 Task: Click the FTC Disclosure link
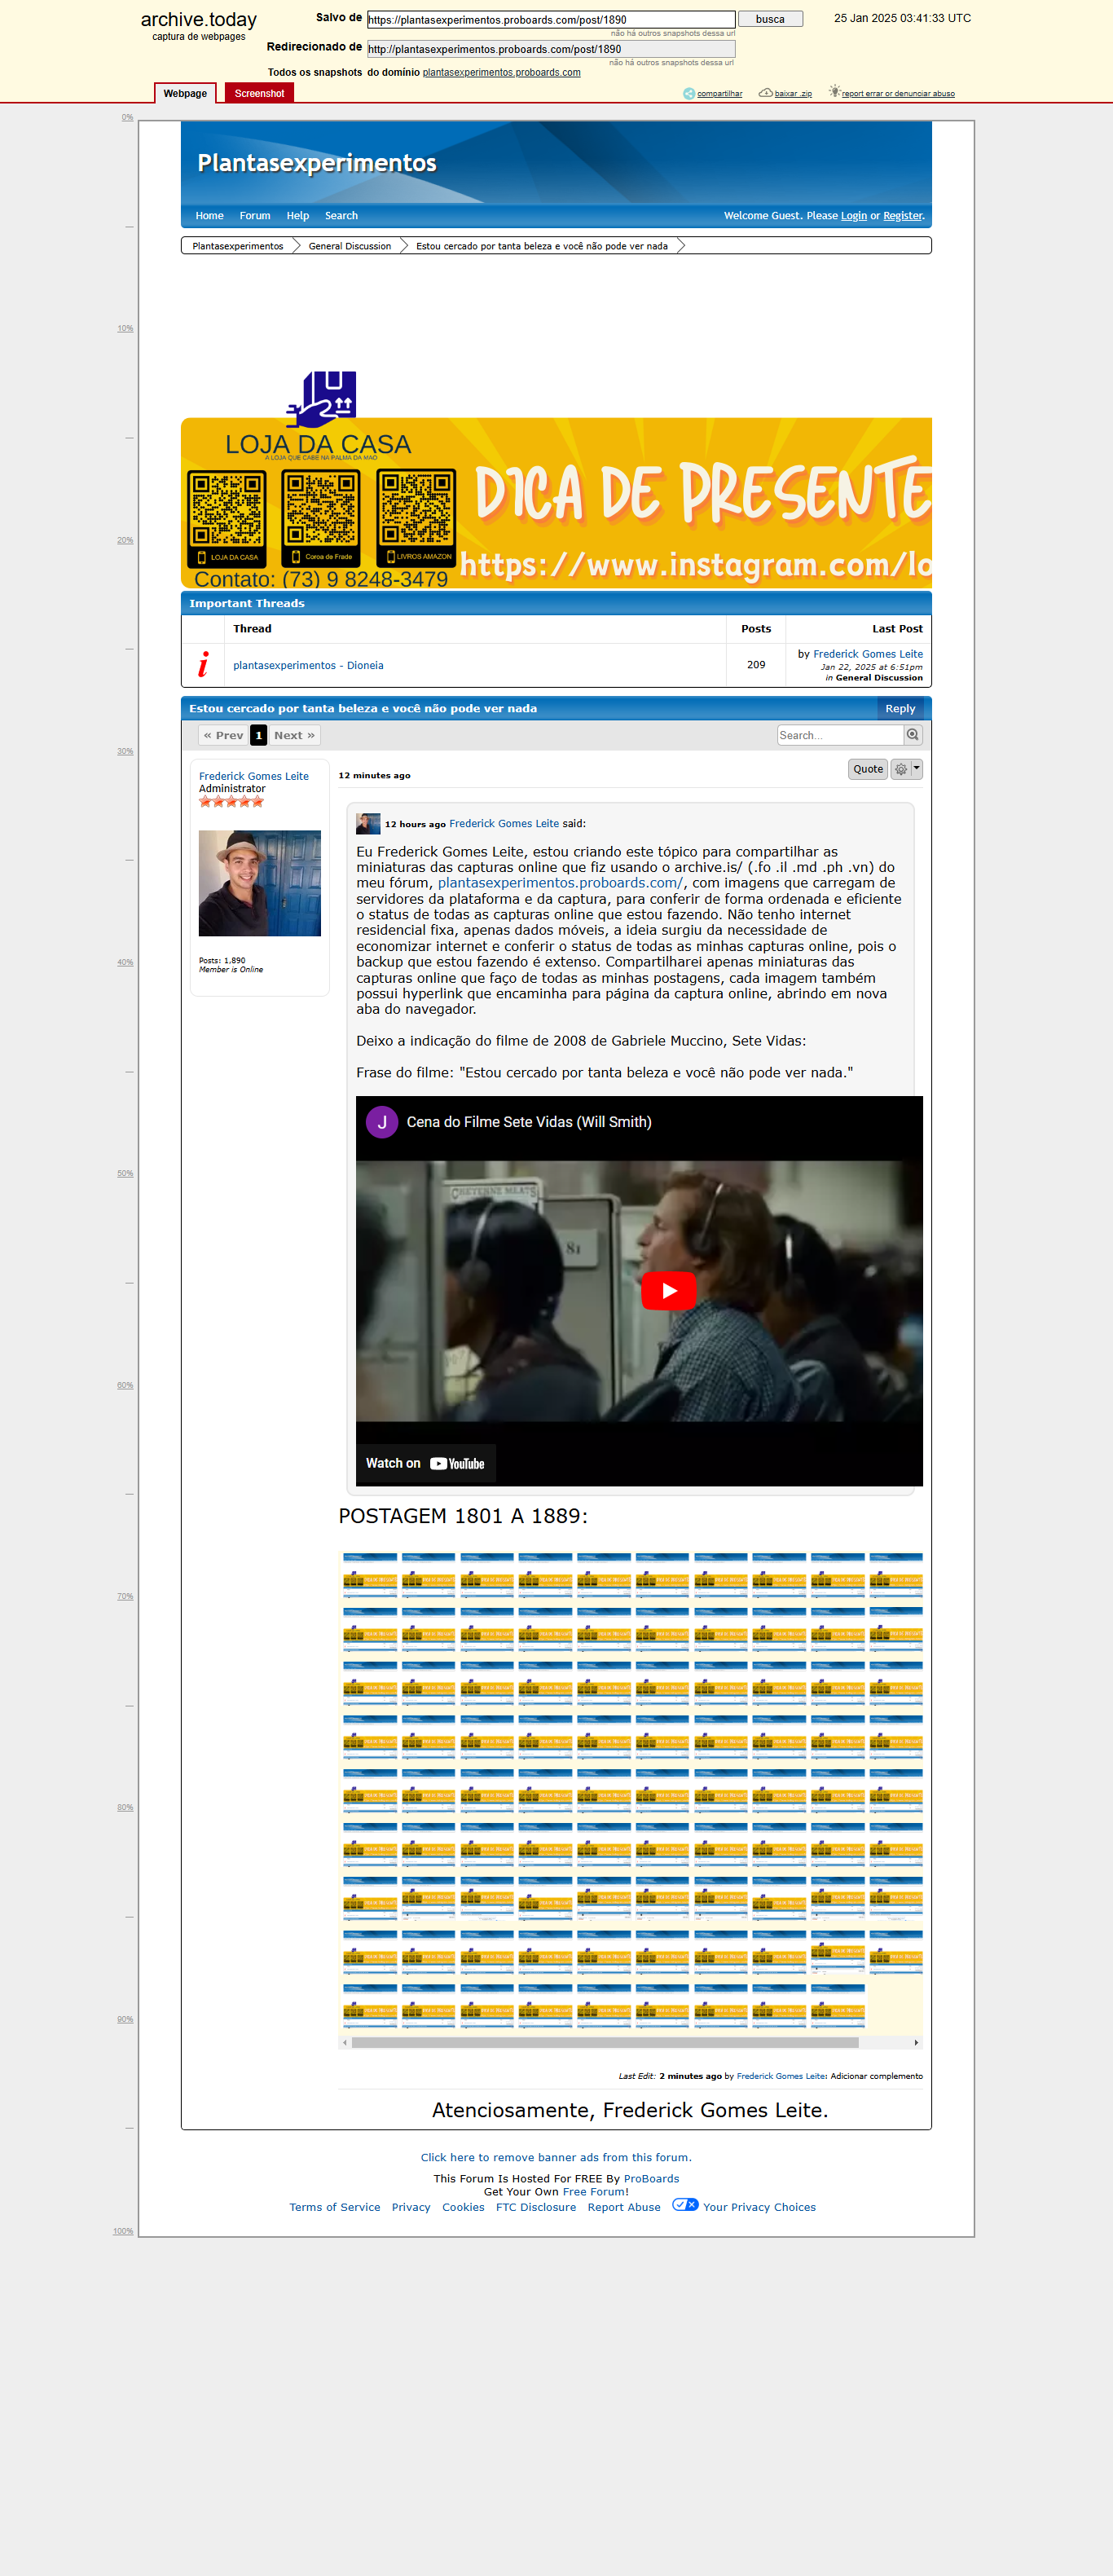[536, 2207]
